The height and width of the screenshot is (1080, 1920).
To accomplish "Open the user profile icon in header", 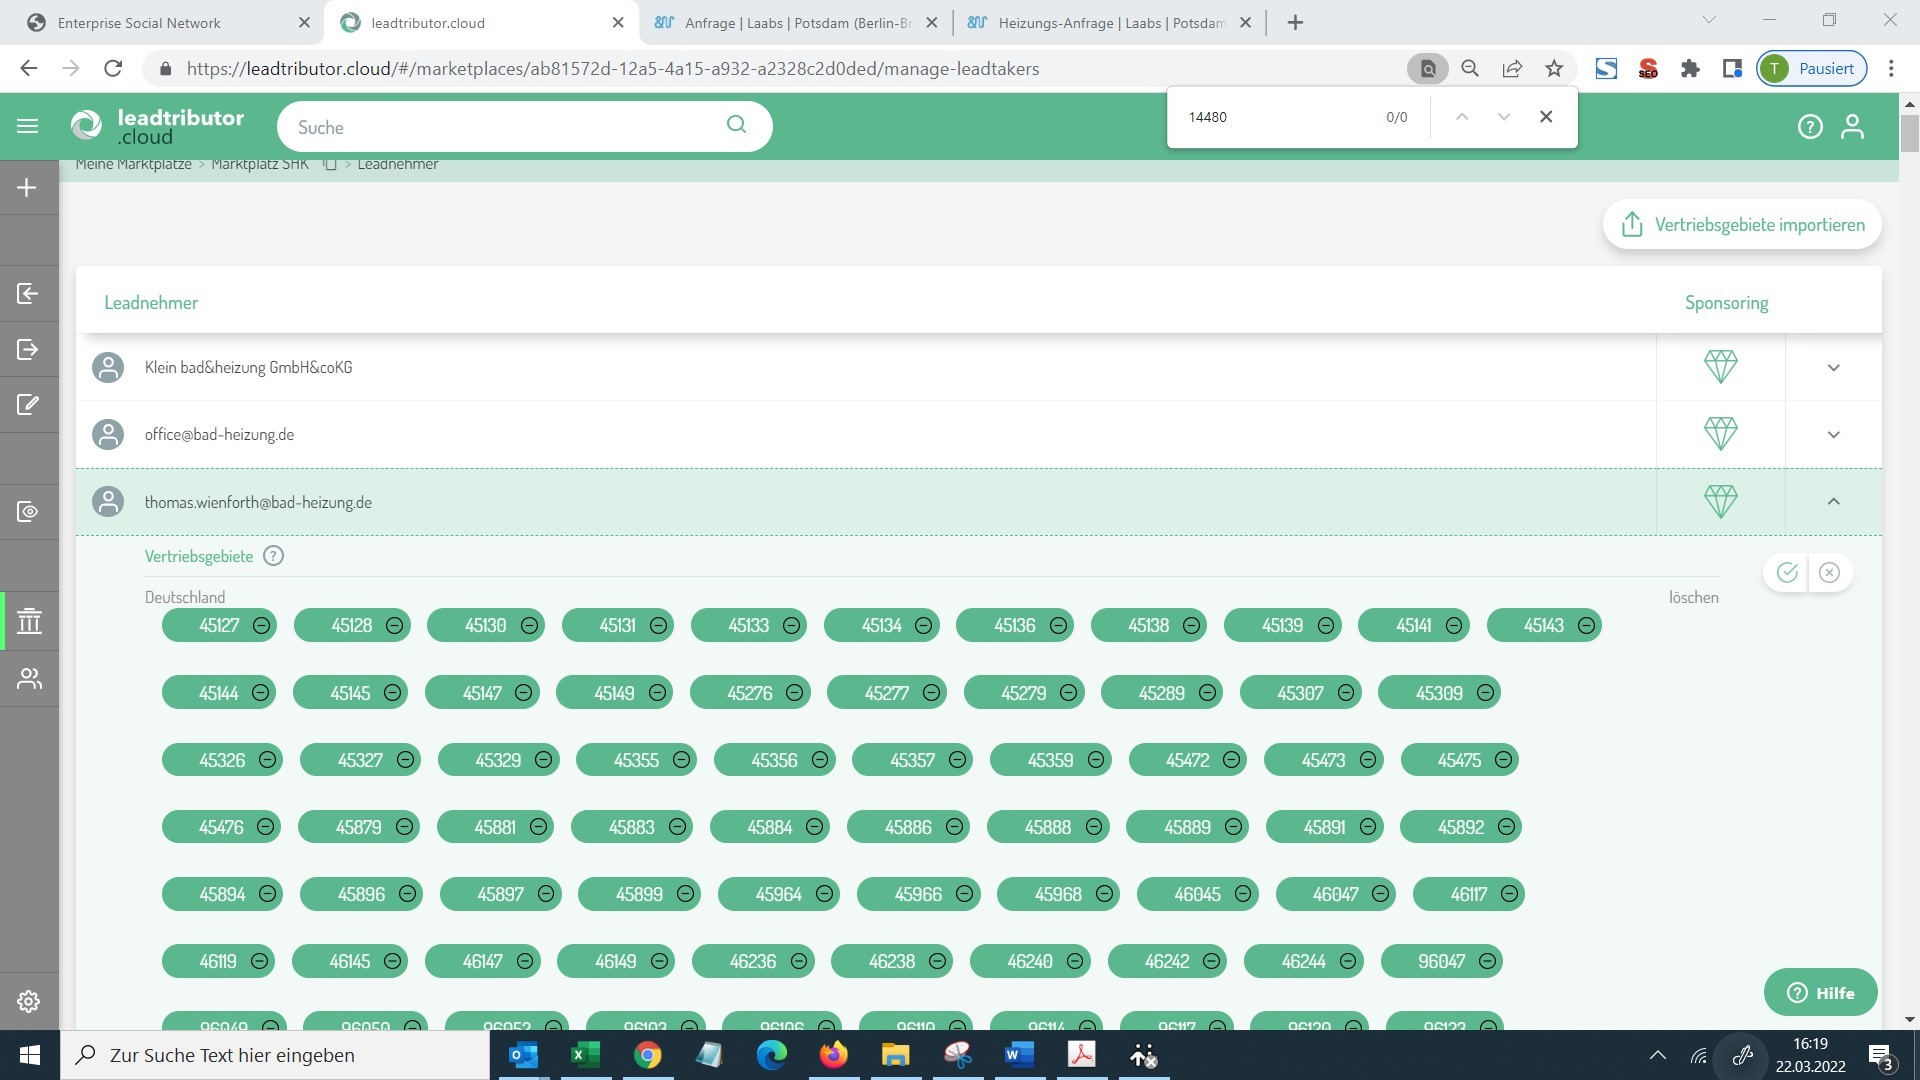I will click(x=1852, y=126).
